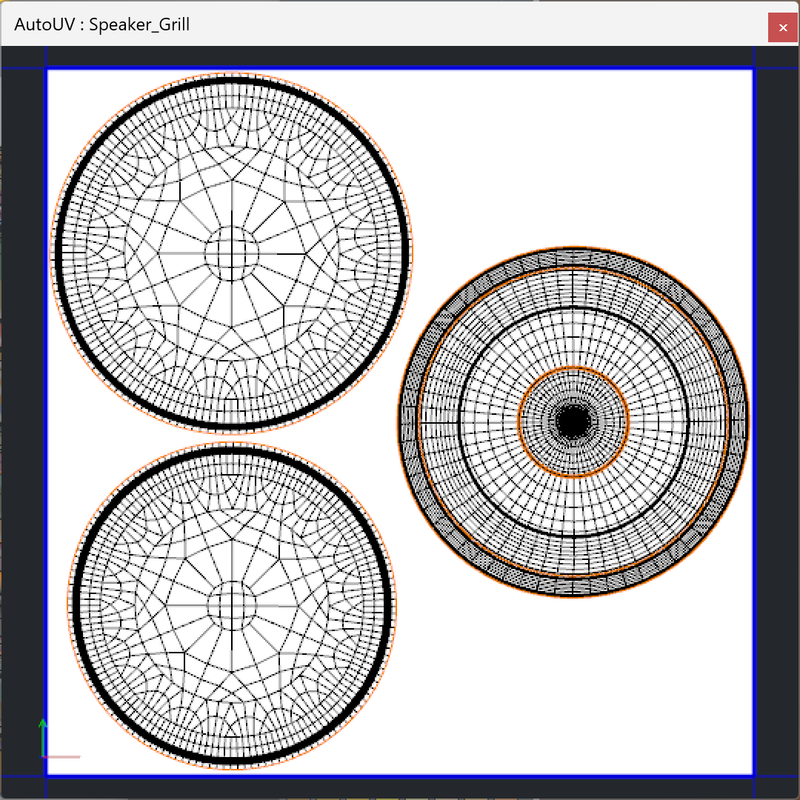The height and width of the screenshot is (800, 800).
Task: Click the small center circle of top-left chart
Action: pos(232,254)
